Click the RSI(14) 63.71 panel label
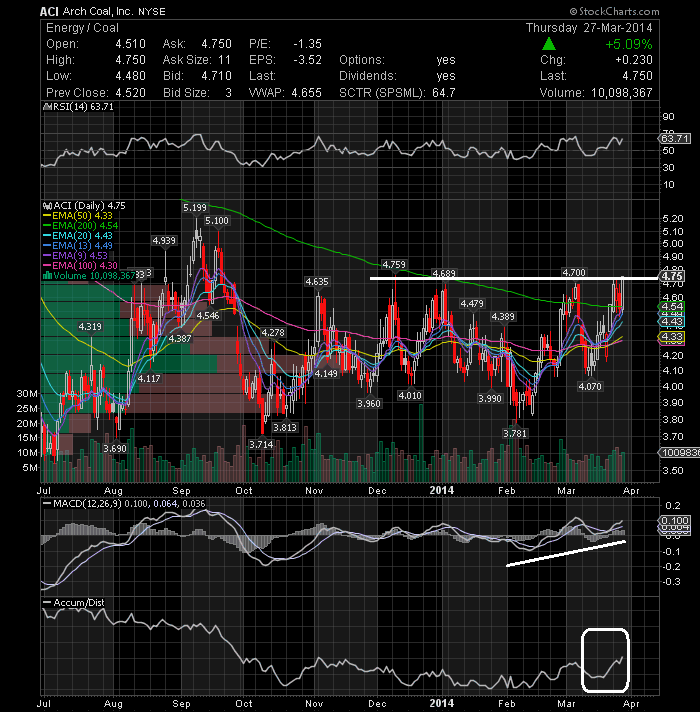The width and height of the screenshot is (700, 712). tap(78, 107)
